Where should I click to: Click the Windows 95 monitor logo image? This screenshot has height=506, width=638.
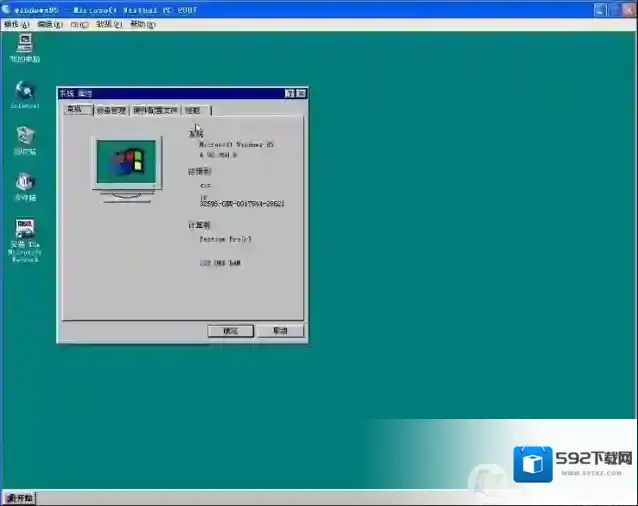point(126,165)
